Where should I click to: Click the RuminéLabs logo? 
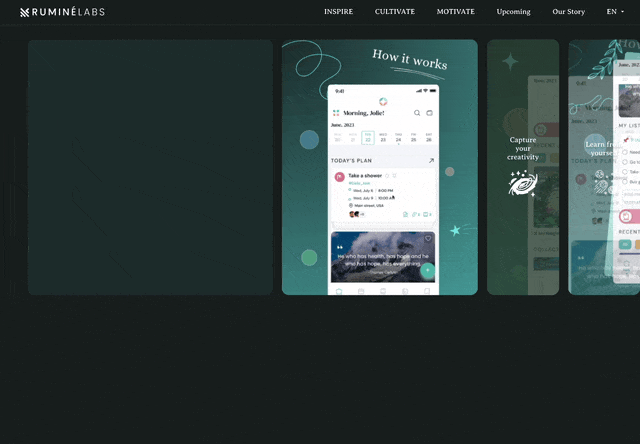coord(62,12)
